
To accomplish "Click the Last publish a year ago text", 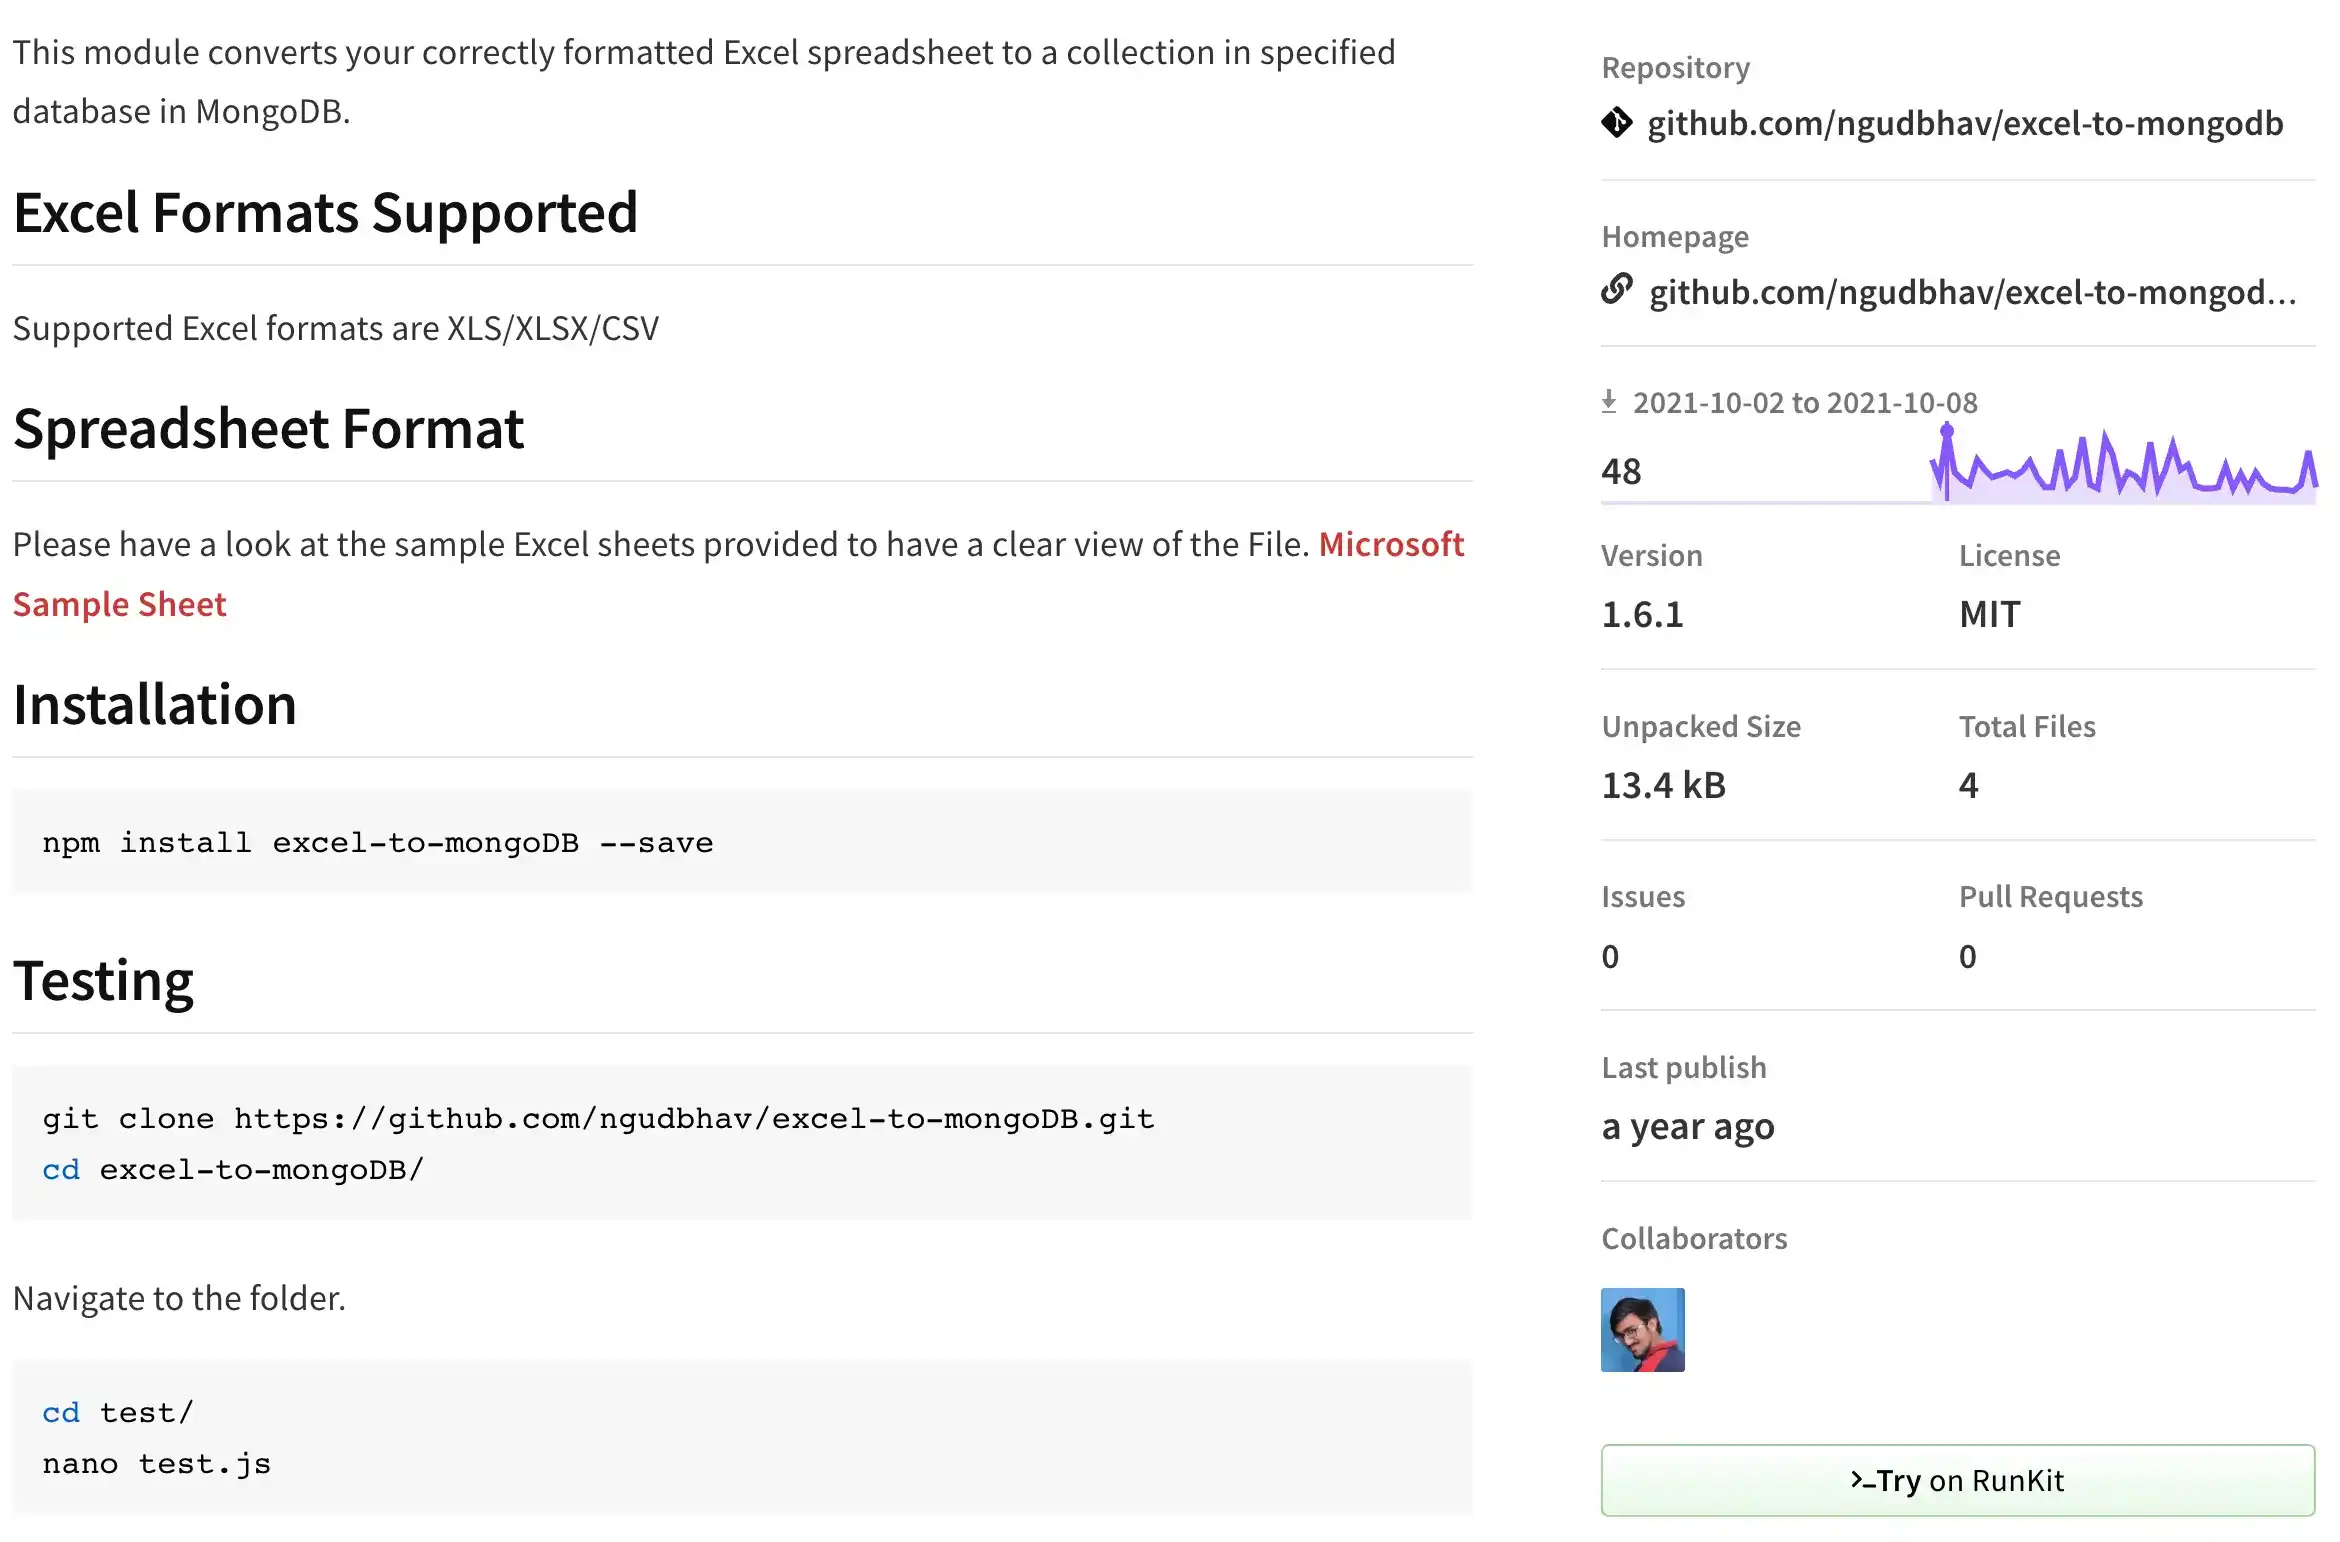I will [x=1688, y=1126].
